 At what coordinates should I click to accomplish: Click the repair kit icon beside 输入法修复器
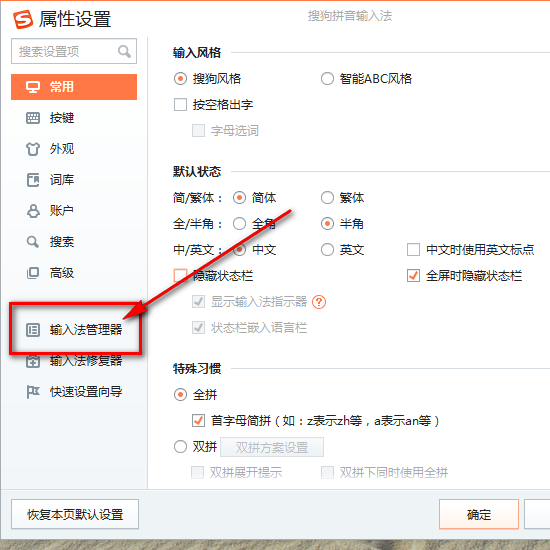click(x=33, y=361)
